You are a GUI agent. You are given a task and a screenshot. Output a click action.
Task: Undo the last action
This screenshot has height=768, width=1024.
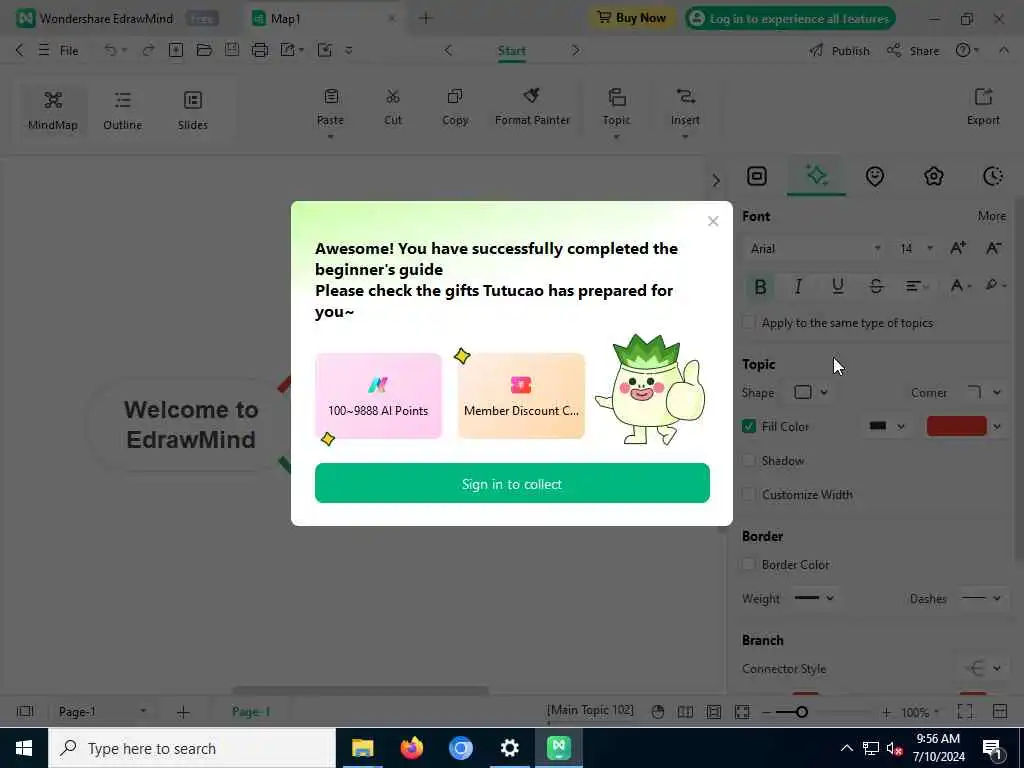click(110, 50)
